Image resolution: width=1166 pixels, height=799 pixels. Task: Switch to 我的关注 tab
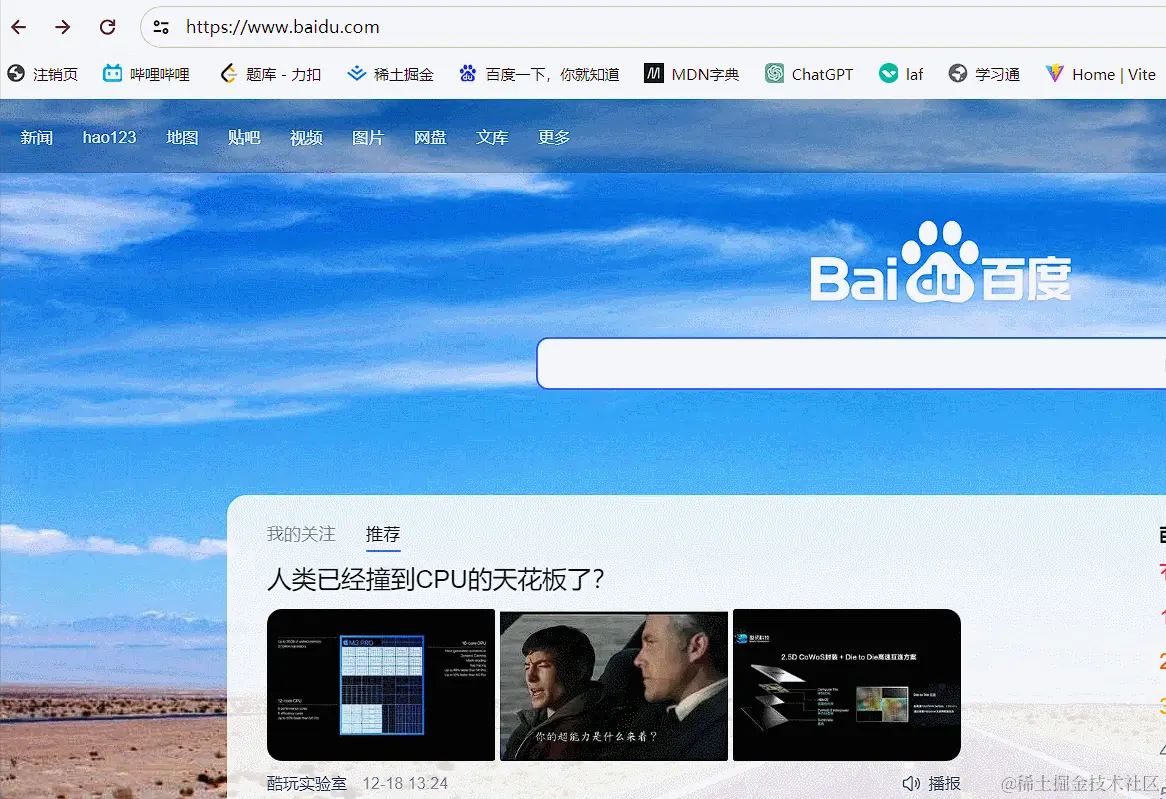pos(301,533)
